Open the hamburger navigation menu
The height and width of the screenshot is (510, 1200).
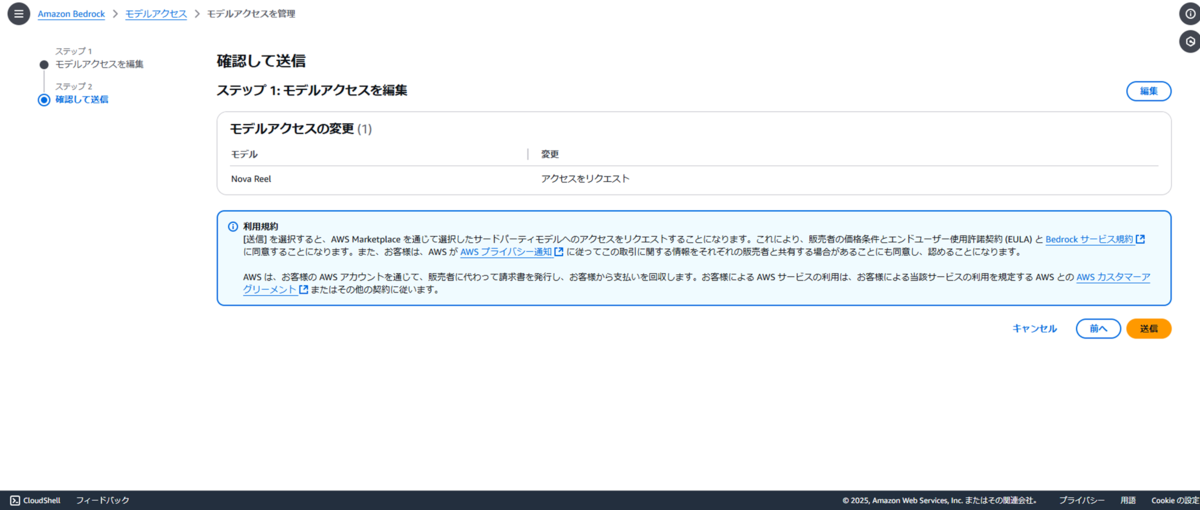tap(18, 14)
